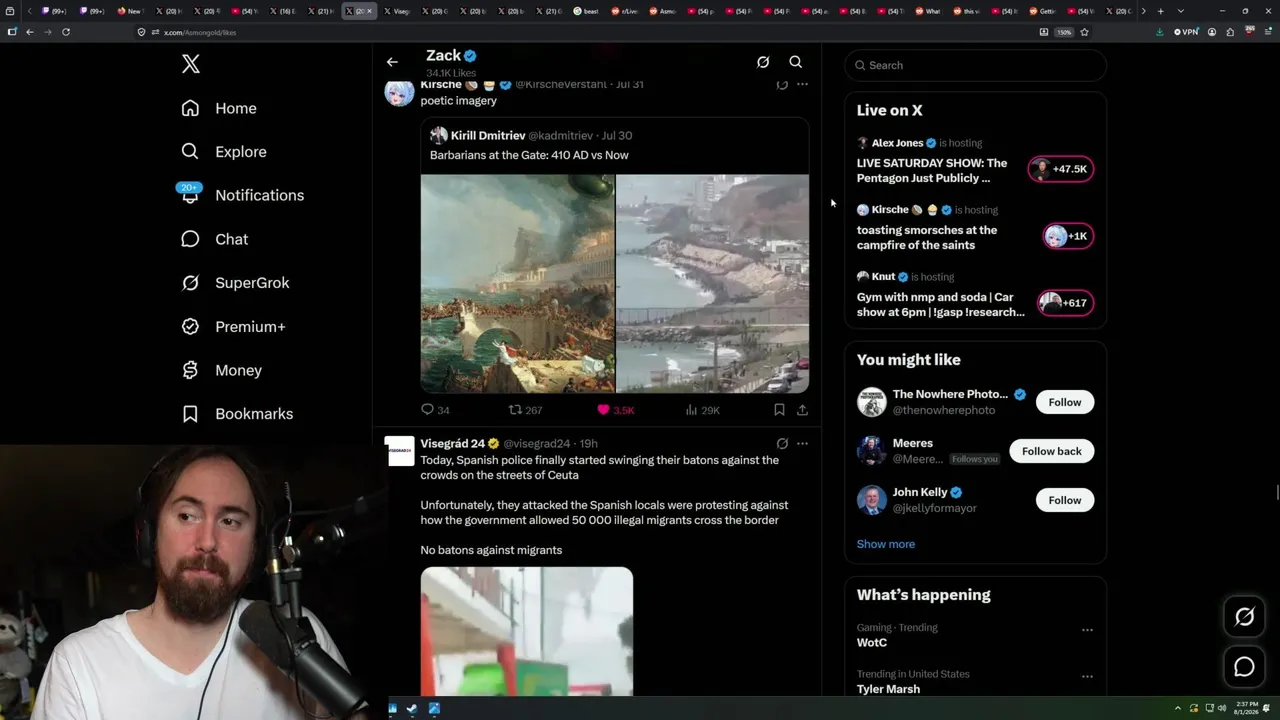Image resolution: width=1280 pixels, height=720 pixels.
Task: Click the Visegrád 24 account name
Action: [453, 444]
